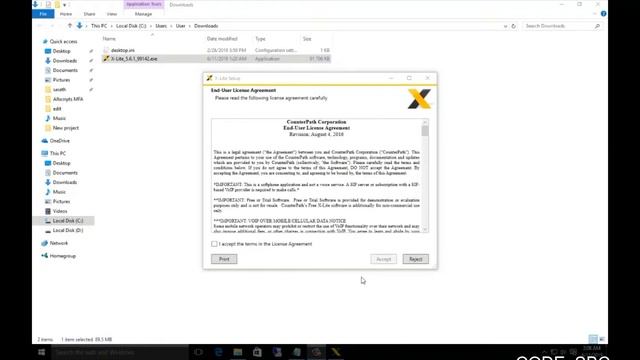
Task: Open the File tab in File Explorer
Action: [x=43, y=14]
